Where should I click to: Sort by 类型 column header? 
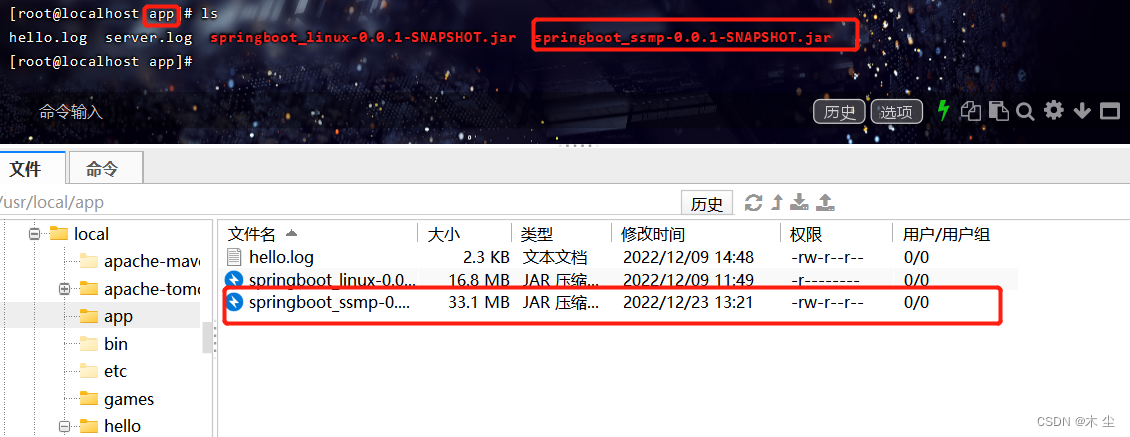pos(537,234)
